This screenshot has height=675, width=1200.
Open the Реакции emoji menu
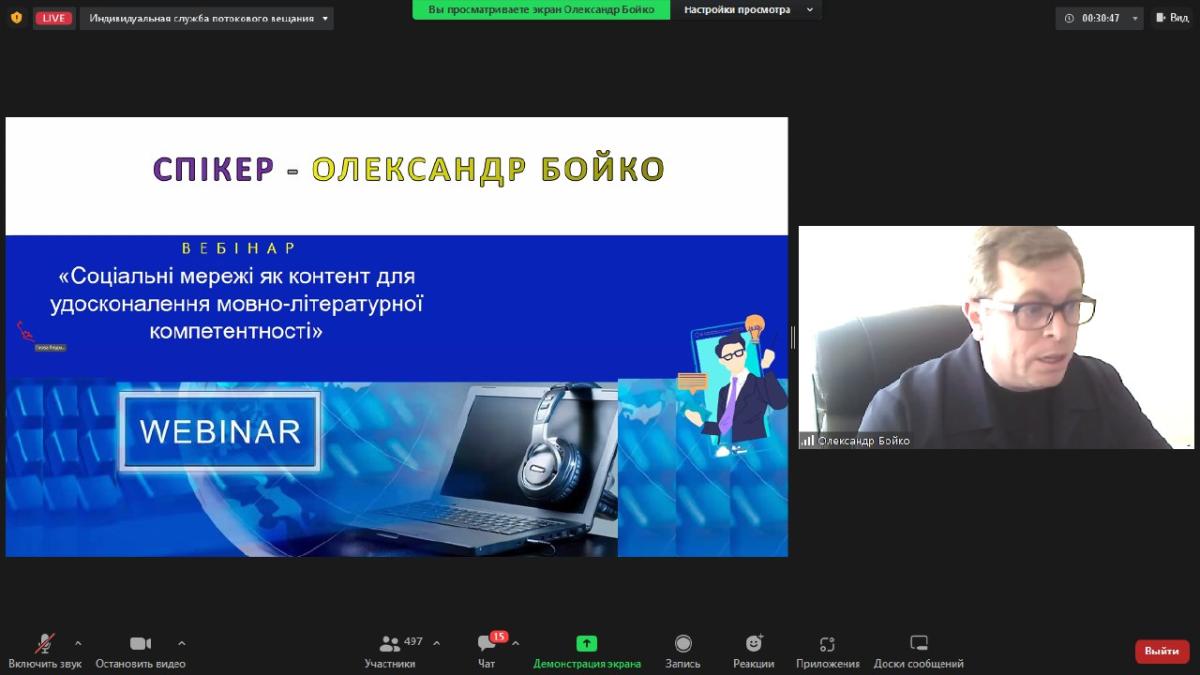[x=753, y=651]
